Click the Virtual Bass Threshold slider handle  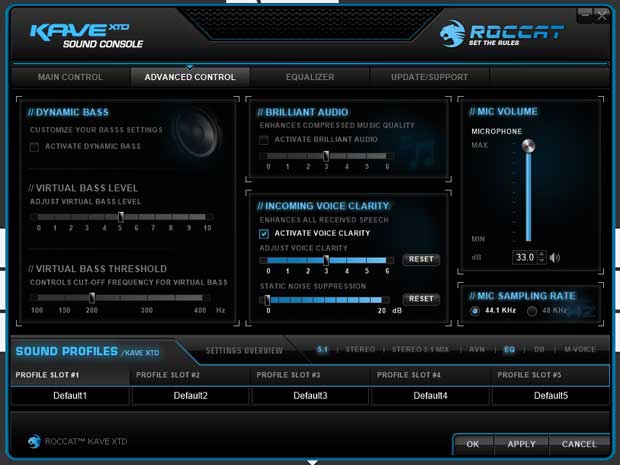coord(92,298)
